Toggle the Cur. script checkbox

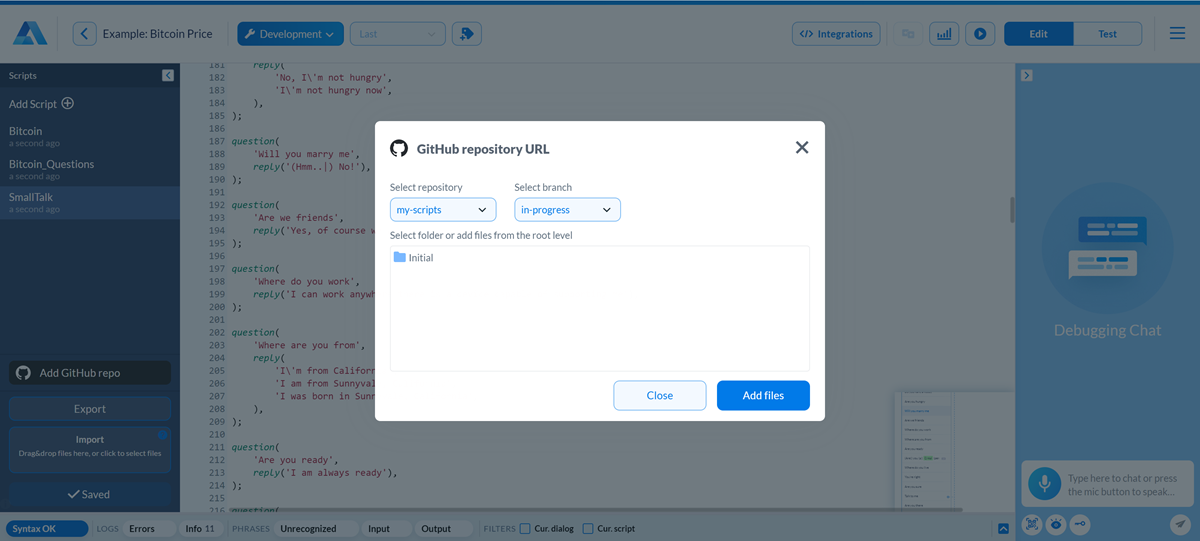pos(588,529)
